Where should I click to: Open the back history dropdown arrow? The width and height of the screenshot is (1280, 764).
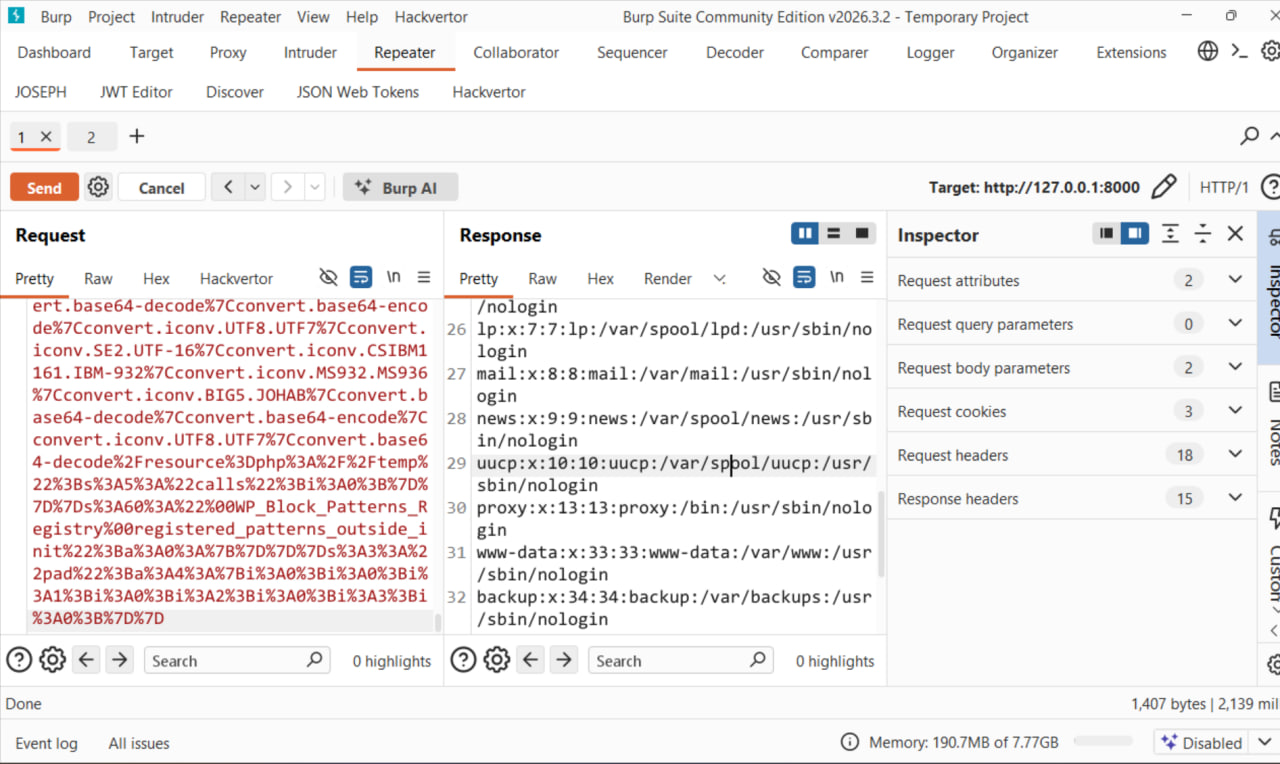255,187
